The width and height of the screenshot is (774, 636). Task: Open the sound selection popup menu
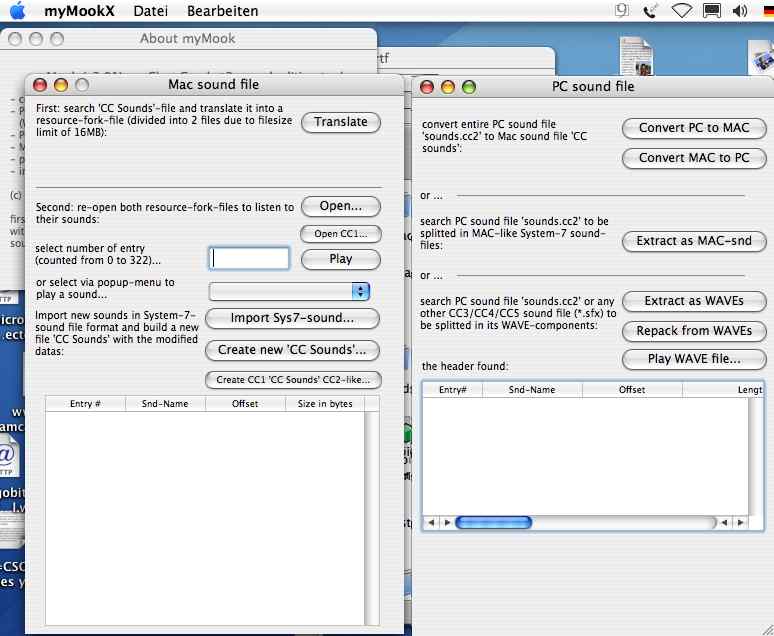(x=289, y=291)
